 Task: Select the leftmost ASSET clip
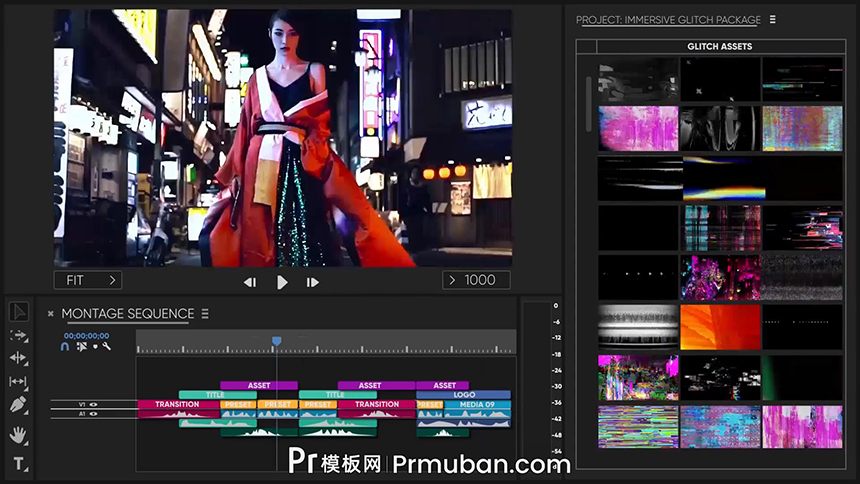coord(259,385)
